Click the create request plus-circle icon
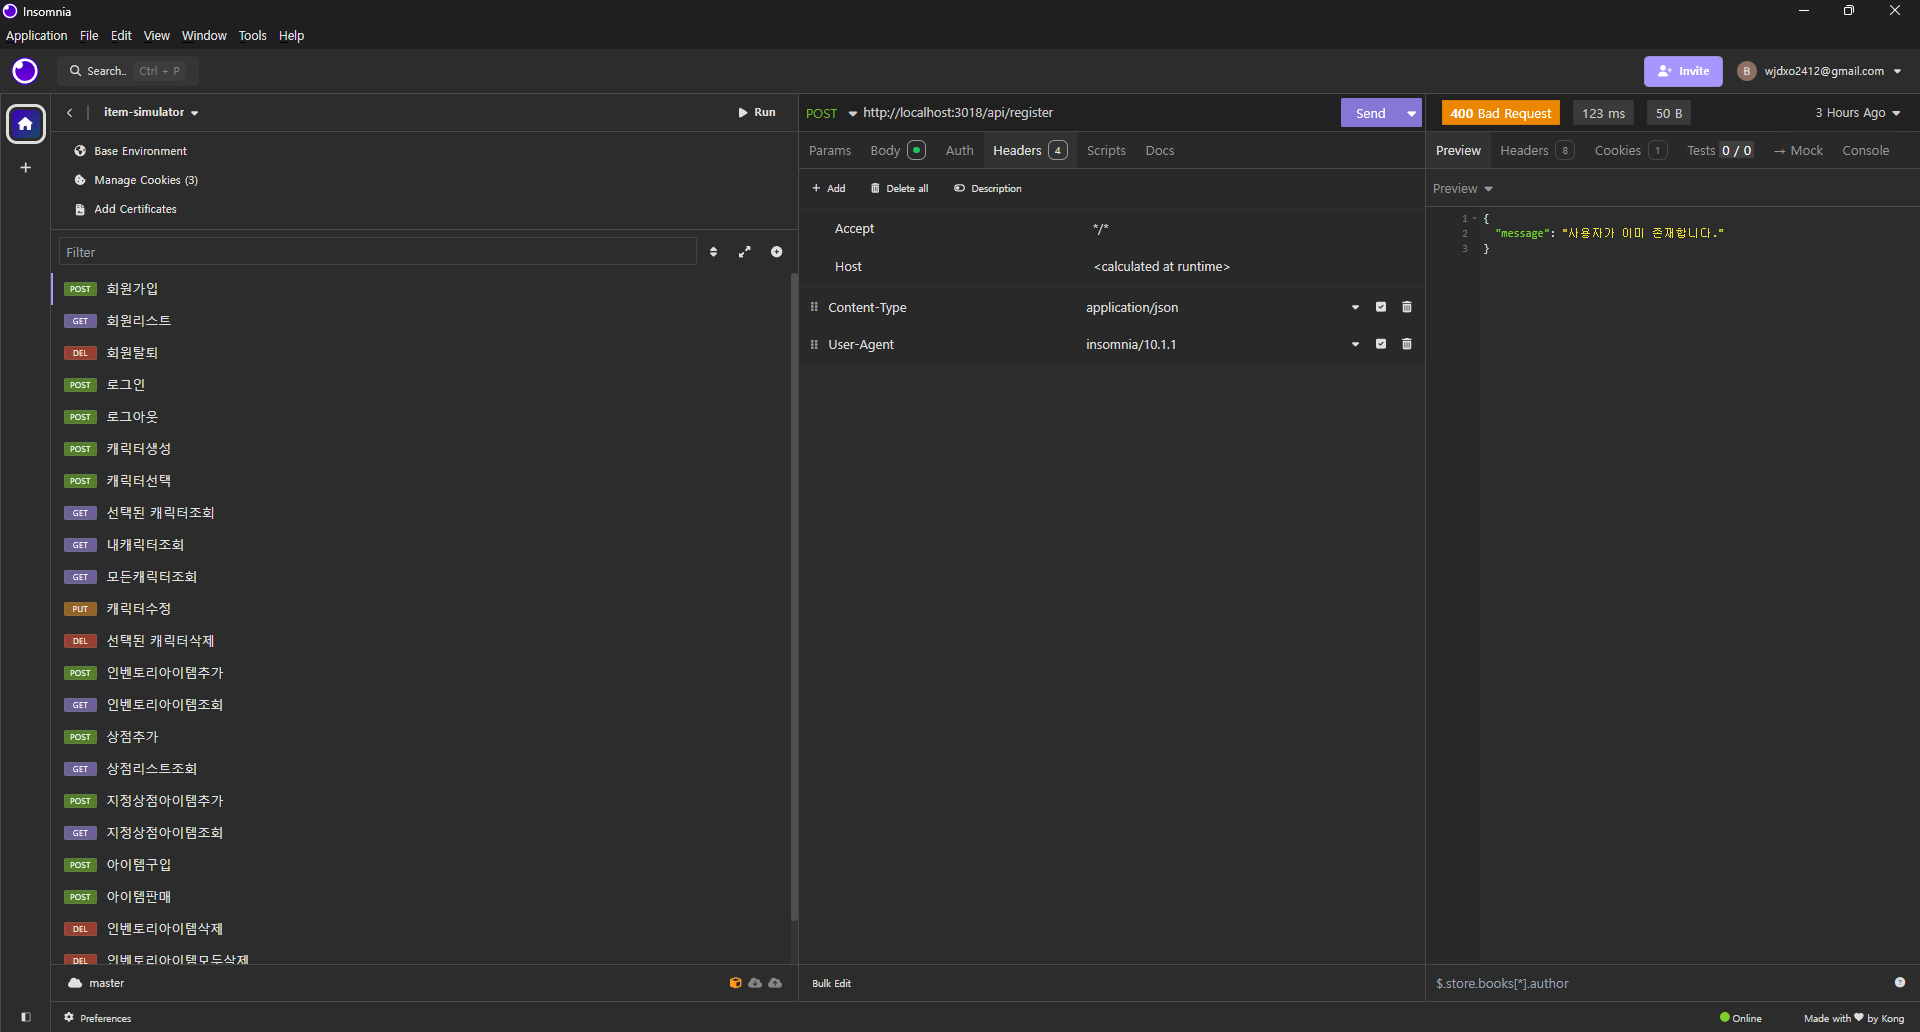1920x1032 pixels. (x=777, y=252)
